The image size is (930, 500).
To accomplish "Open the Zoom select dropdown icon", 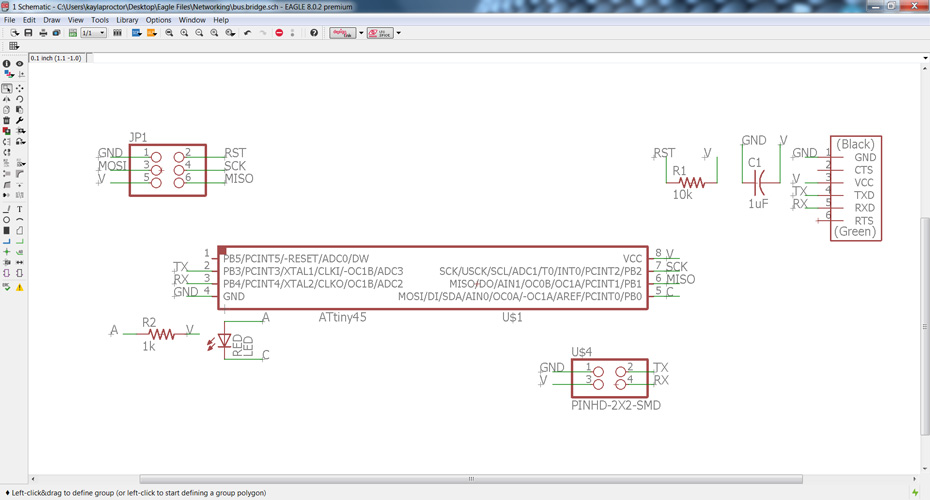I will tap(230, 33).
